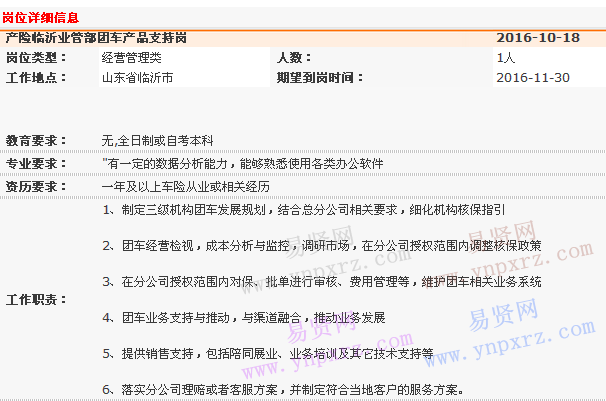The width and height of the screenshot is (606, 401).
Task: Click the 工作地点 label
Action: click(x=36, y=78)
